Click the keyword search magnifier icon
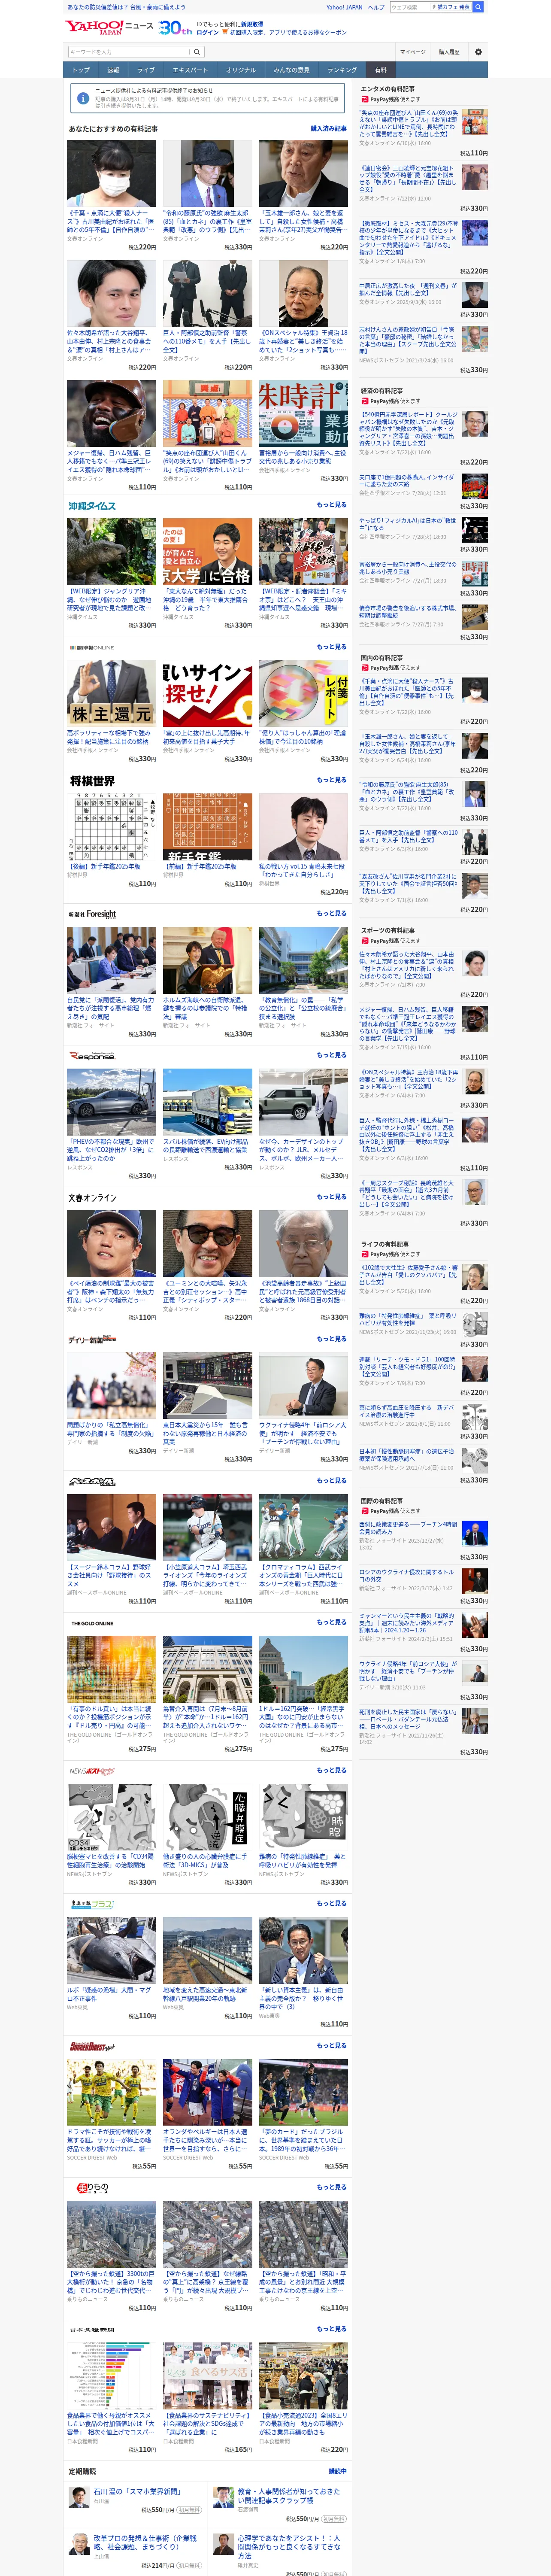This screenshot has height=2576, width=551. 197,52
